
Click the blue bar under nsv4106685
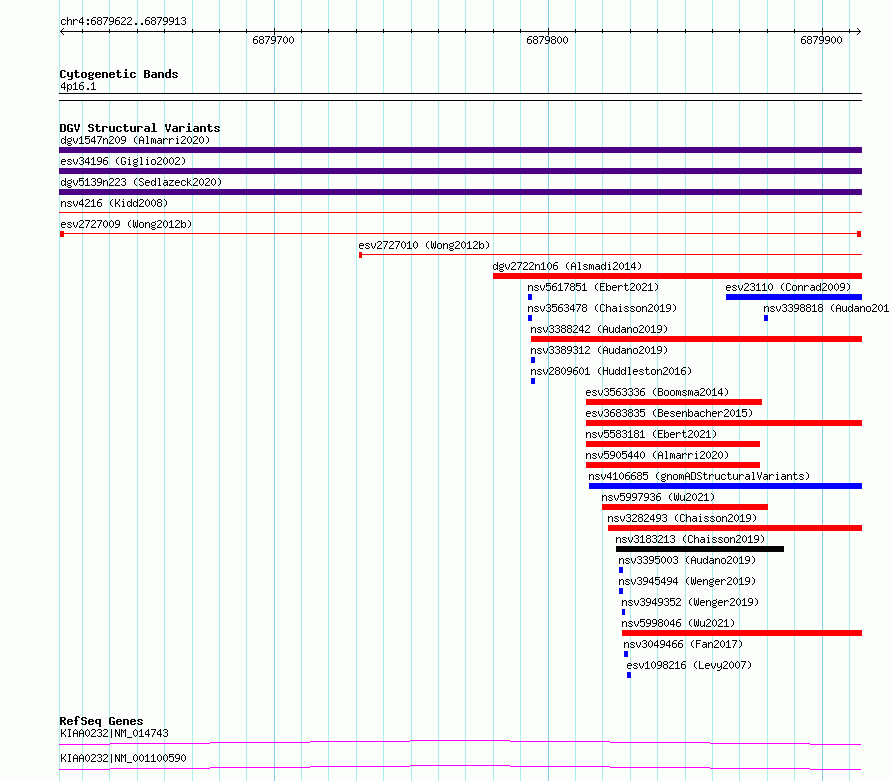725,486
